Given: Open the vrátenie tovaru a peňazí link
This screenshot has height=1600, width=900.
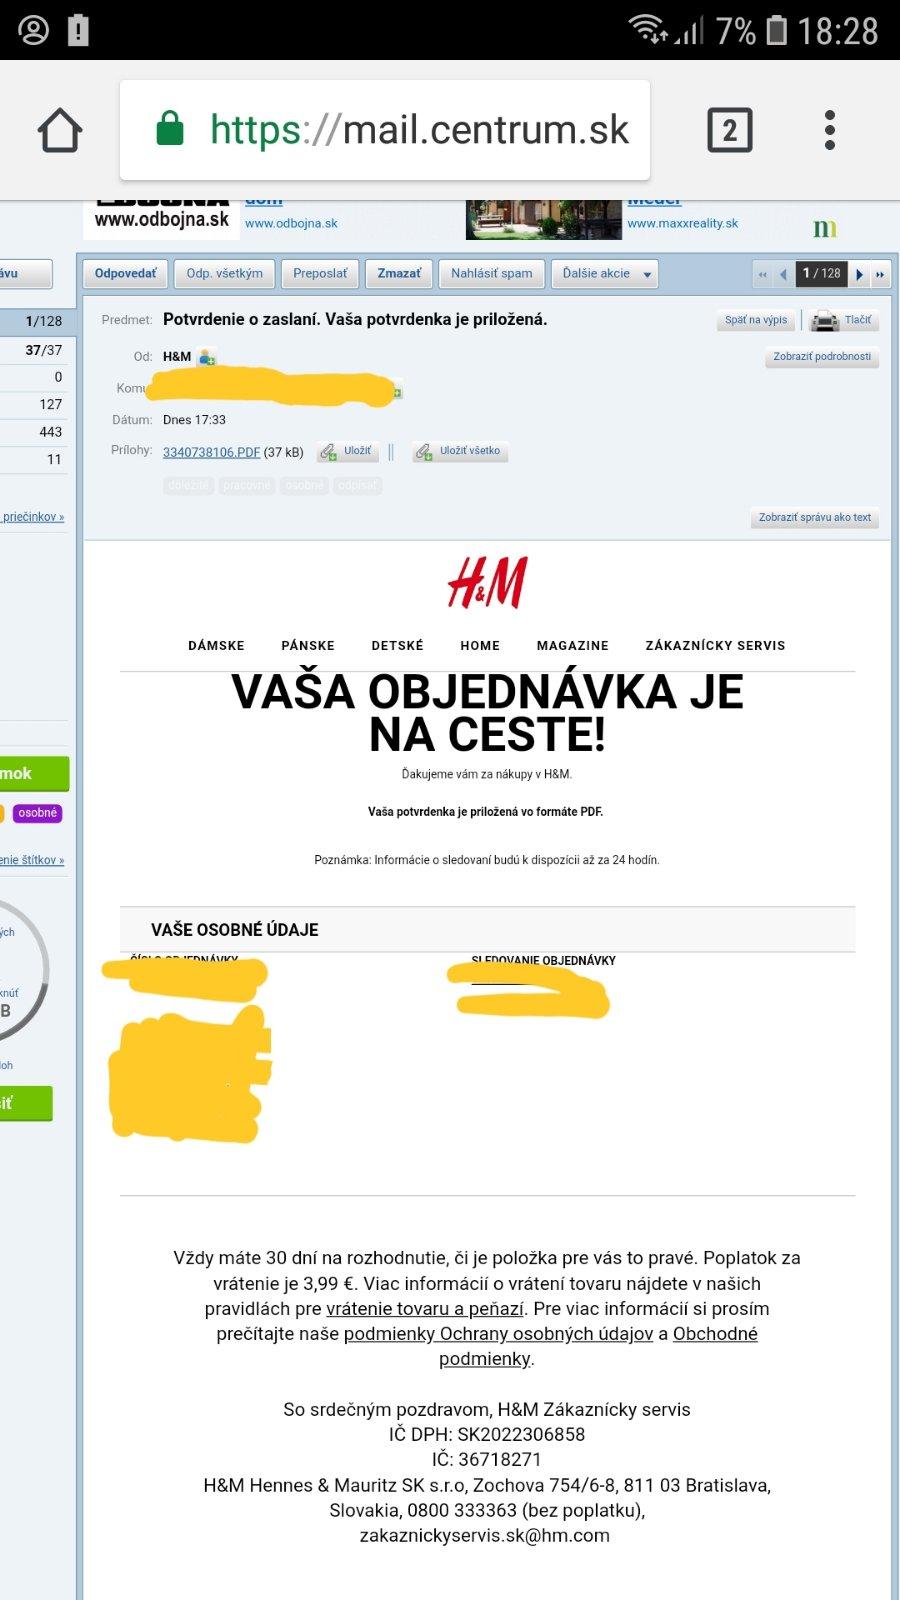Looking at the screenshot, I should point(425,1309).
